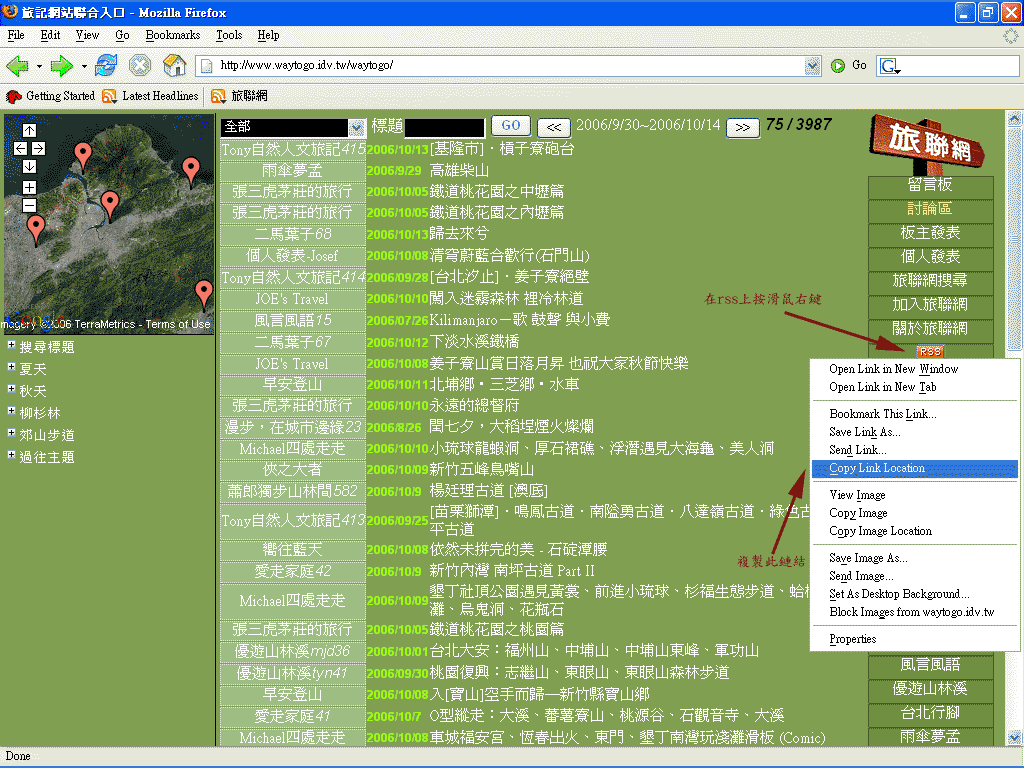Expand the 搜尋標題 tree item
Screen dimensions: 1024x768
click(x=11, y=346)
